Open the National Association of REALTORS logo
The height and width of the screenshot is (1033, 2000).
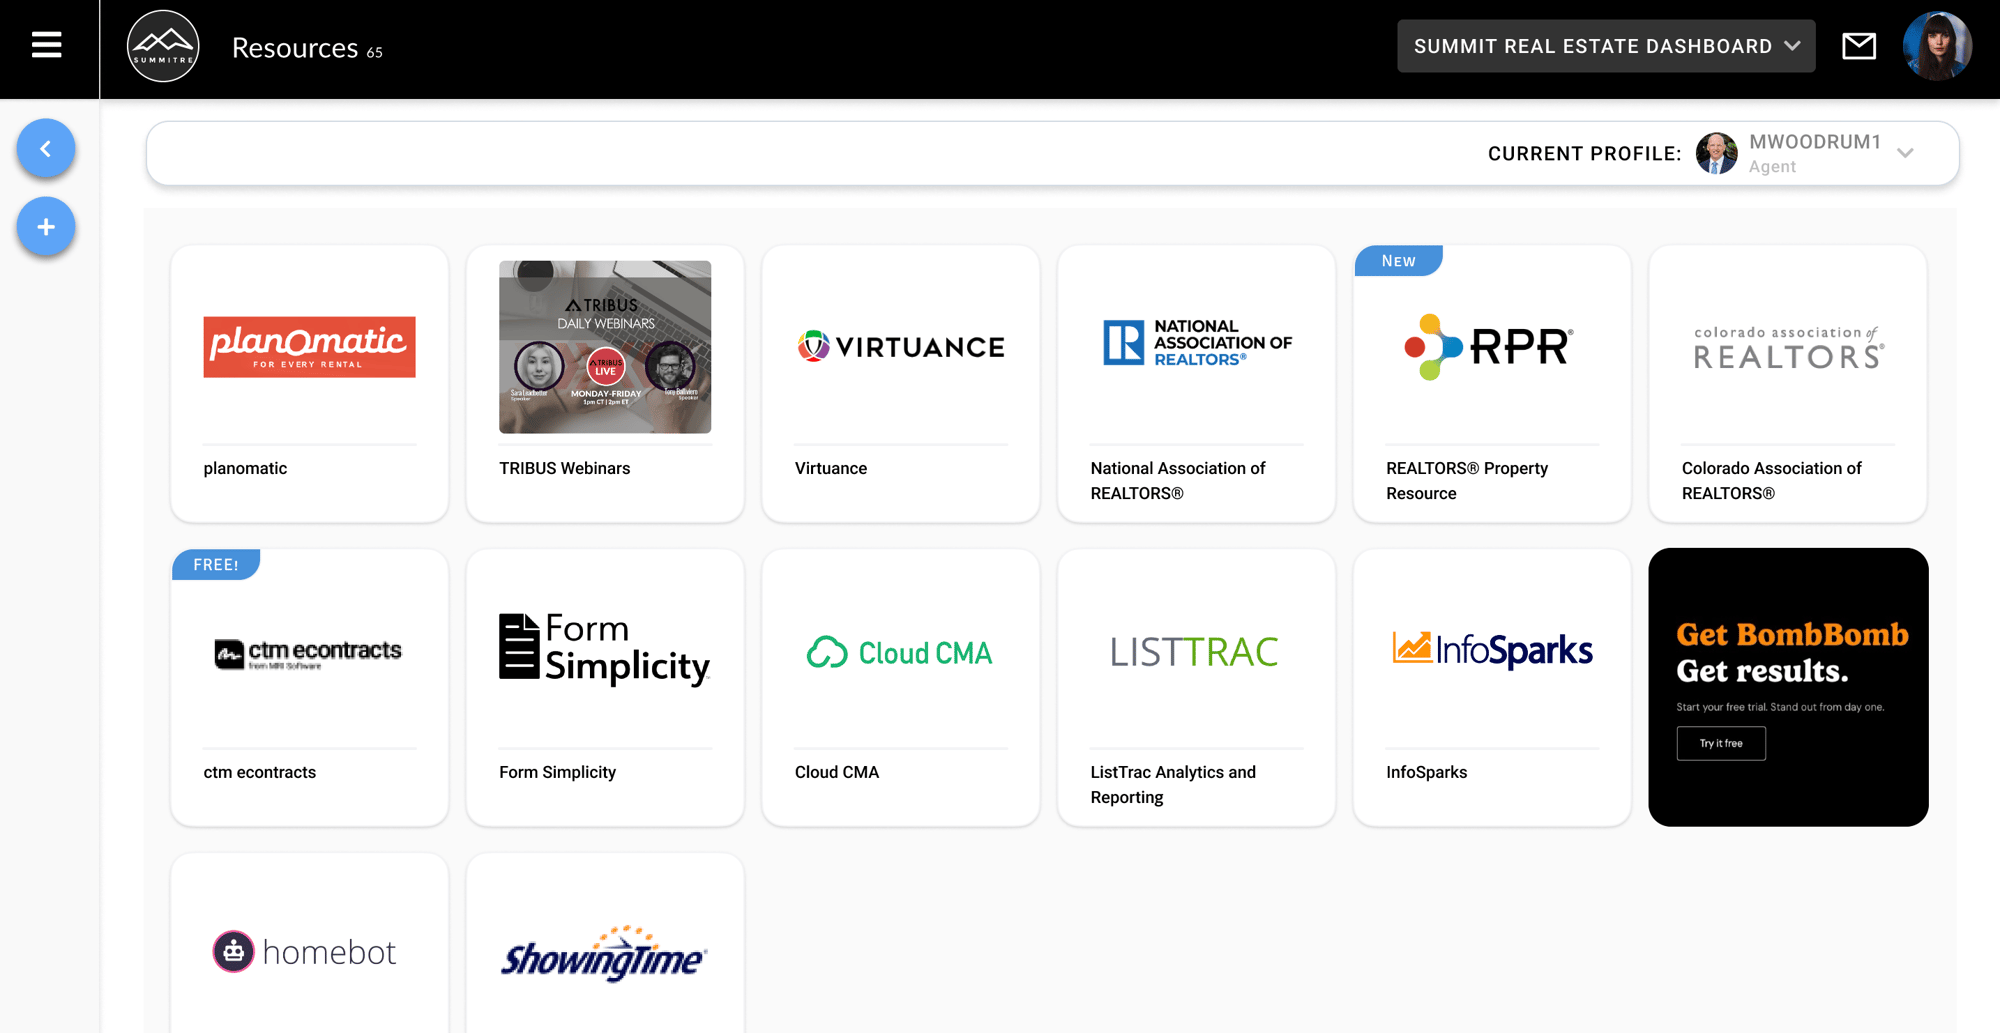1197,343
